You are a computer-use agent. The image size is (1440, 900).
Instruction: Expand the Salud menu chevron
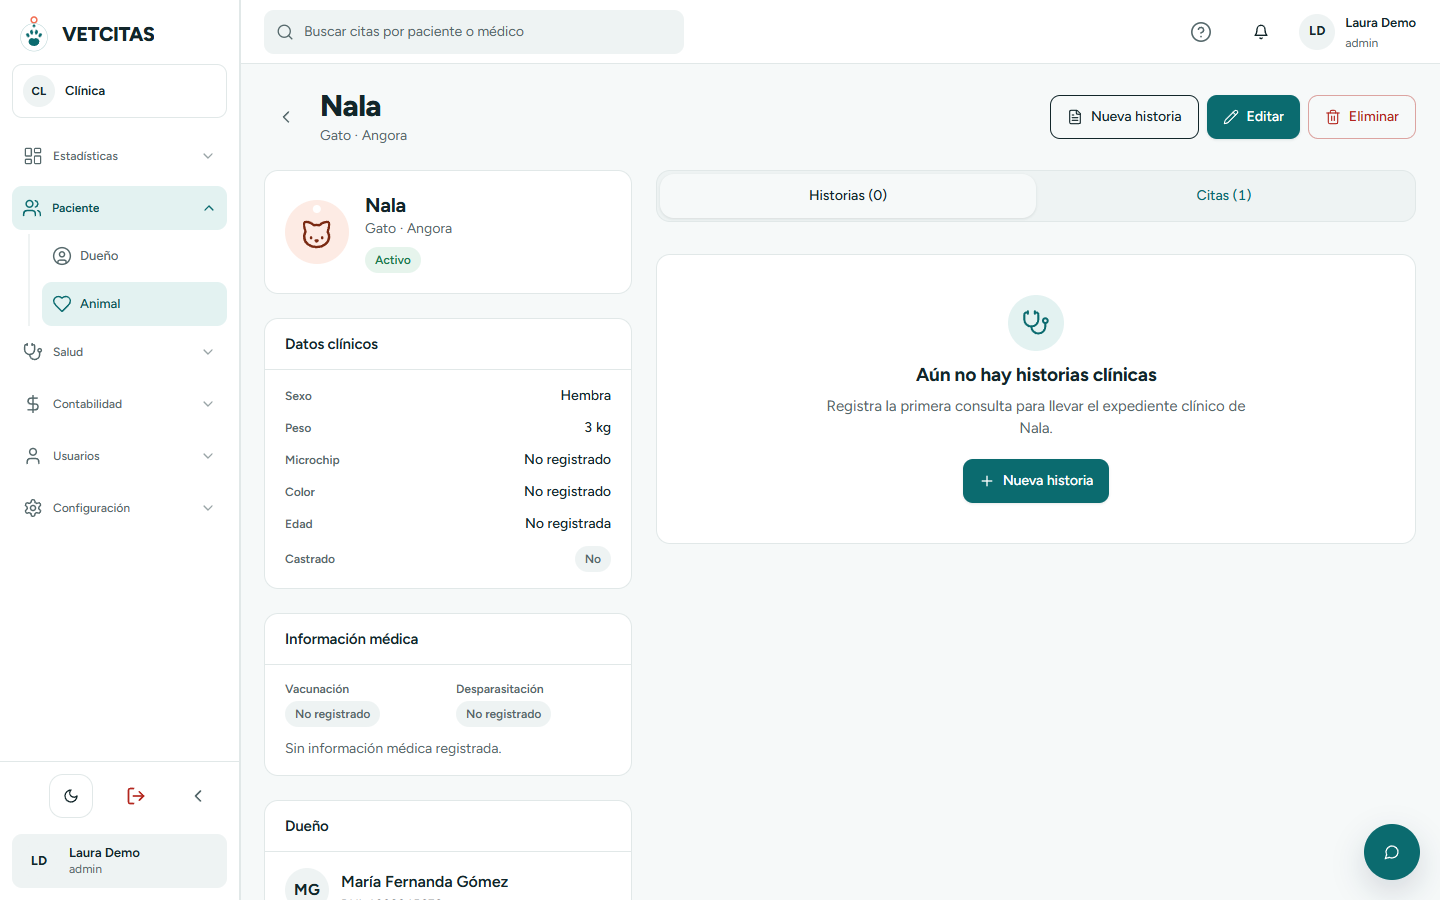point(208,352)
